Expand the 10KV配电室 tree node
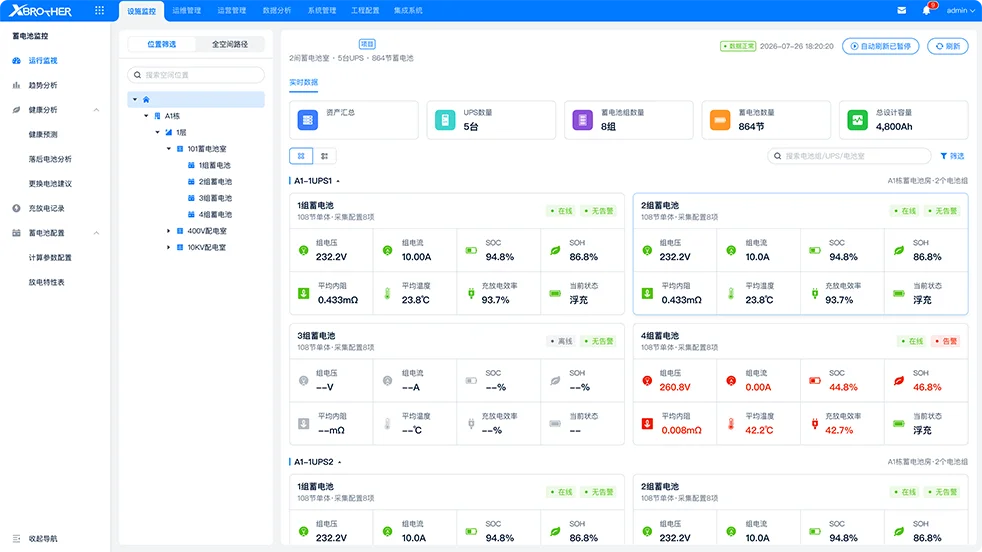The width and height of the screenshot is (982, 552). (168, 247)
